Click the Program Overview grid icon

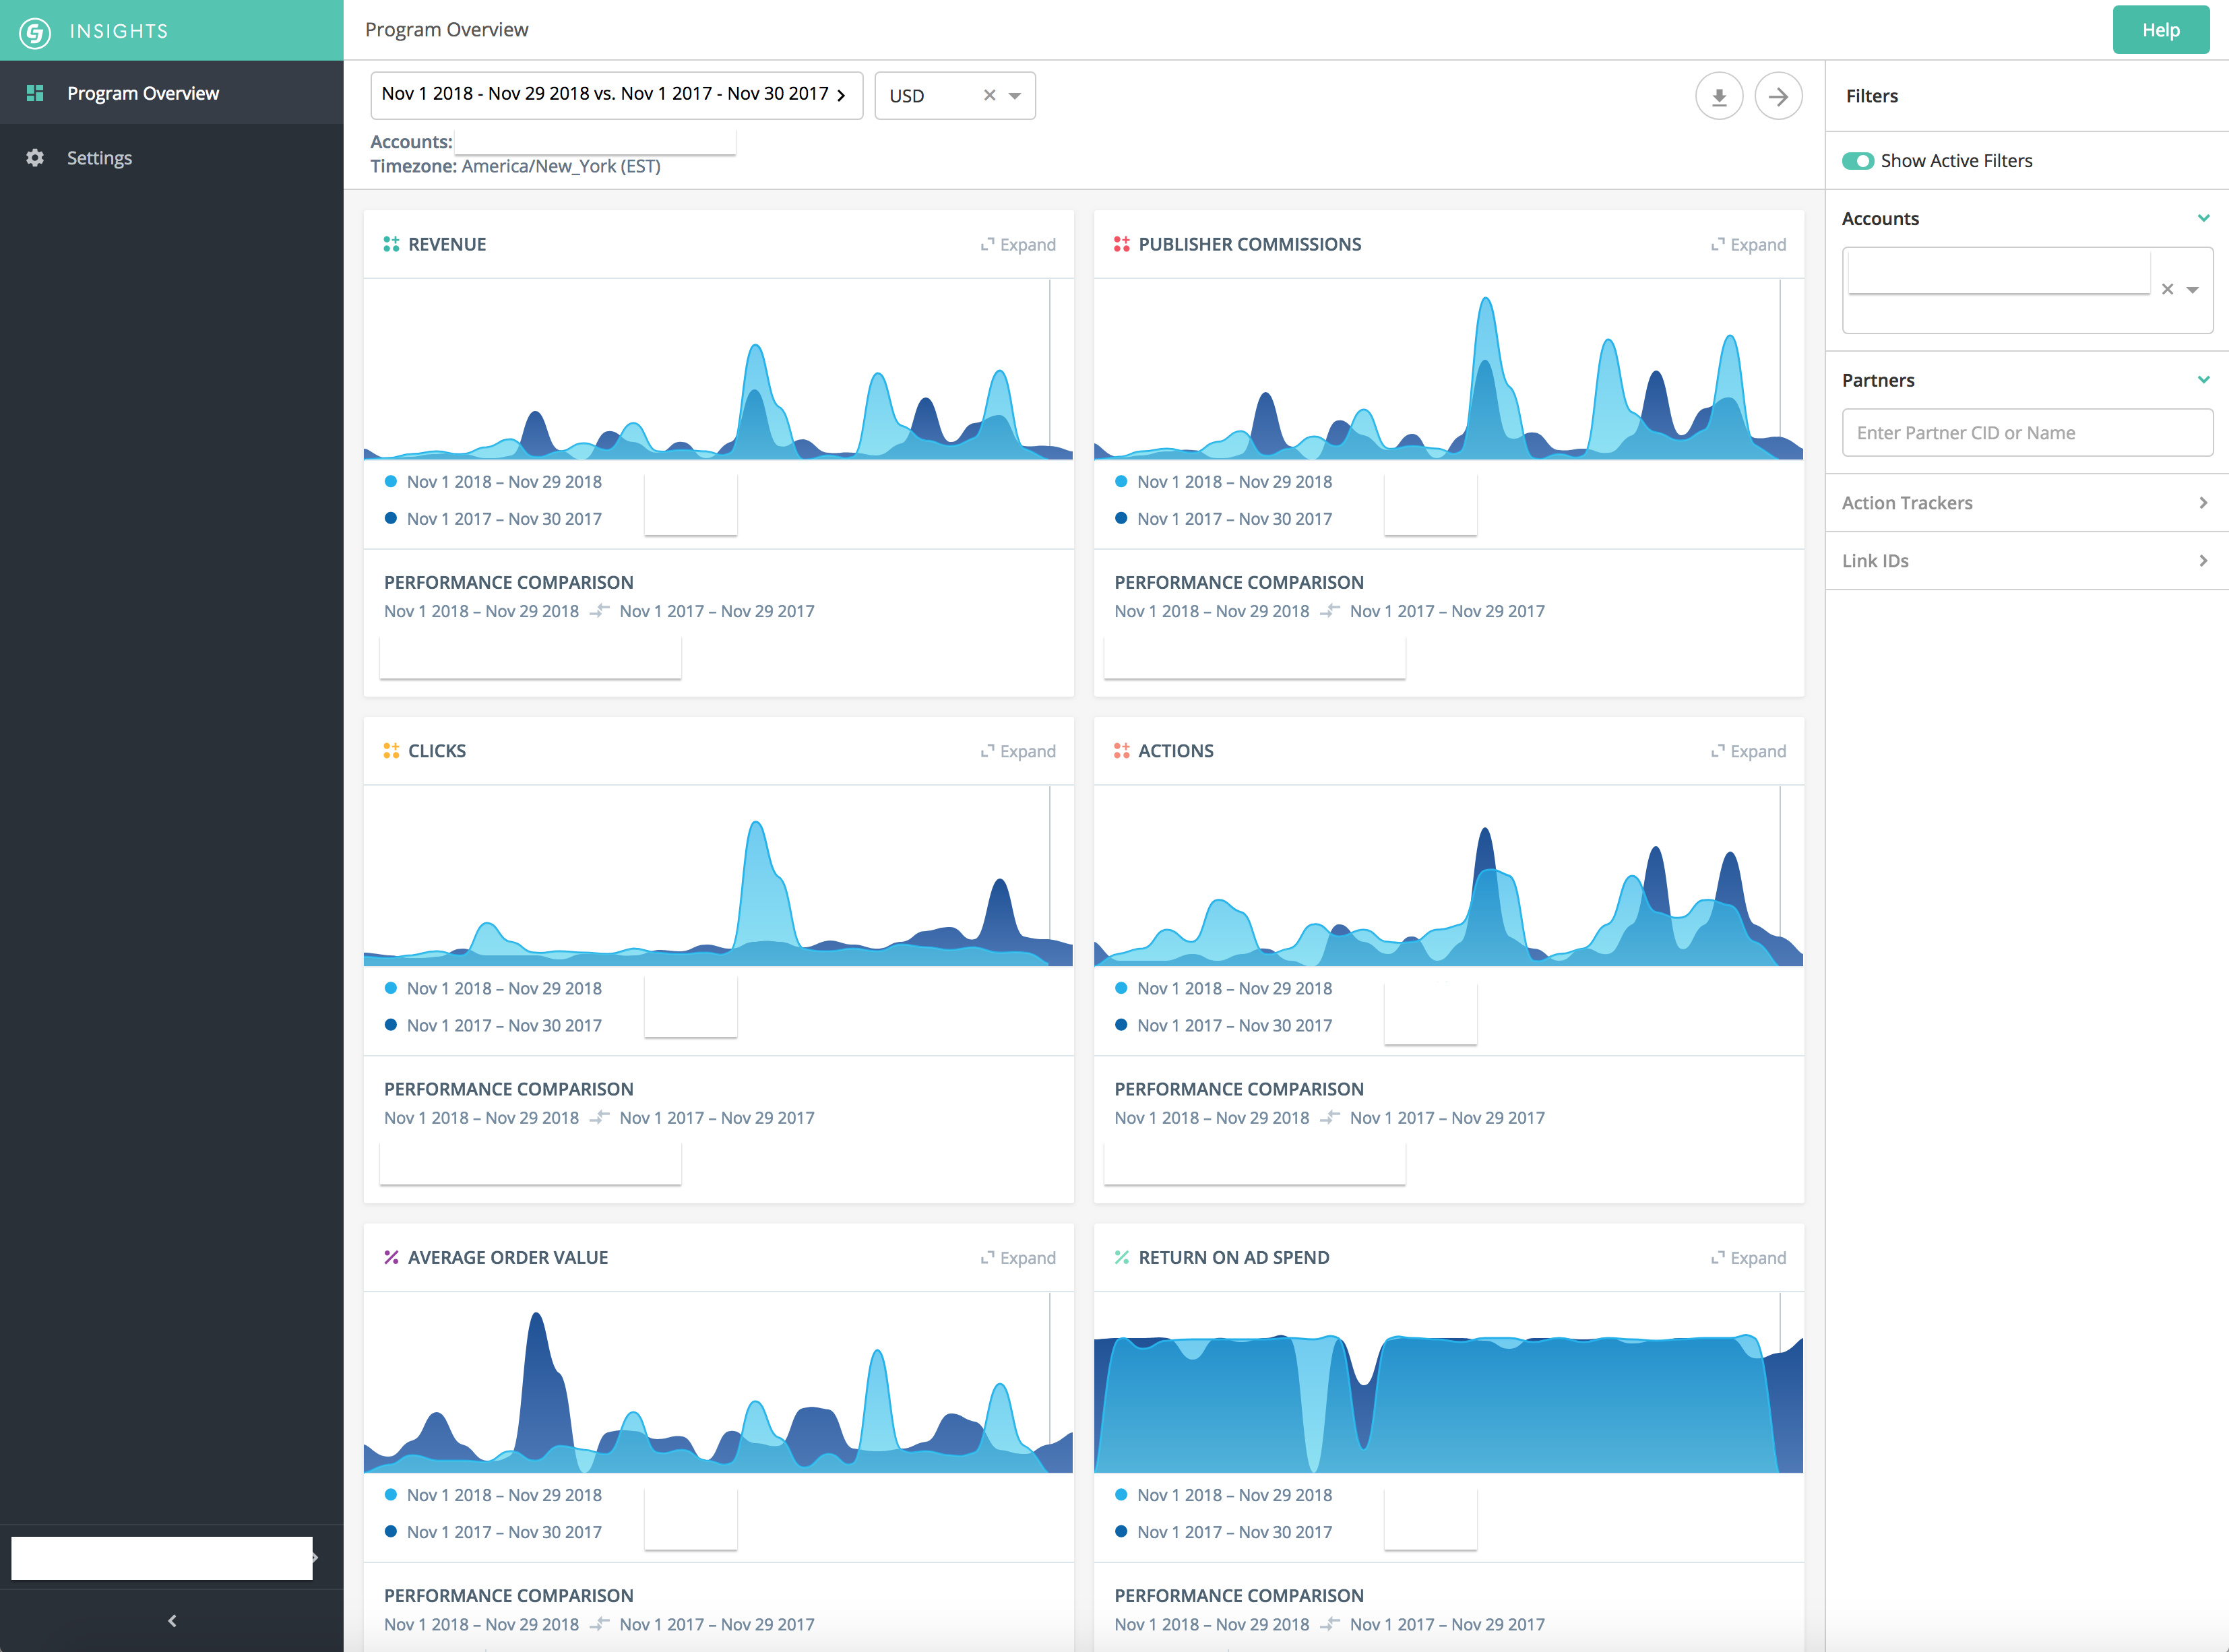coord(35,93)
